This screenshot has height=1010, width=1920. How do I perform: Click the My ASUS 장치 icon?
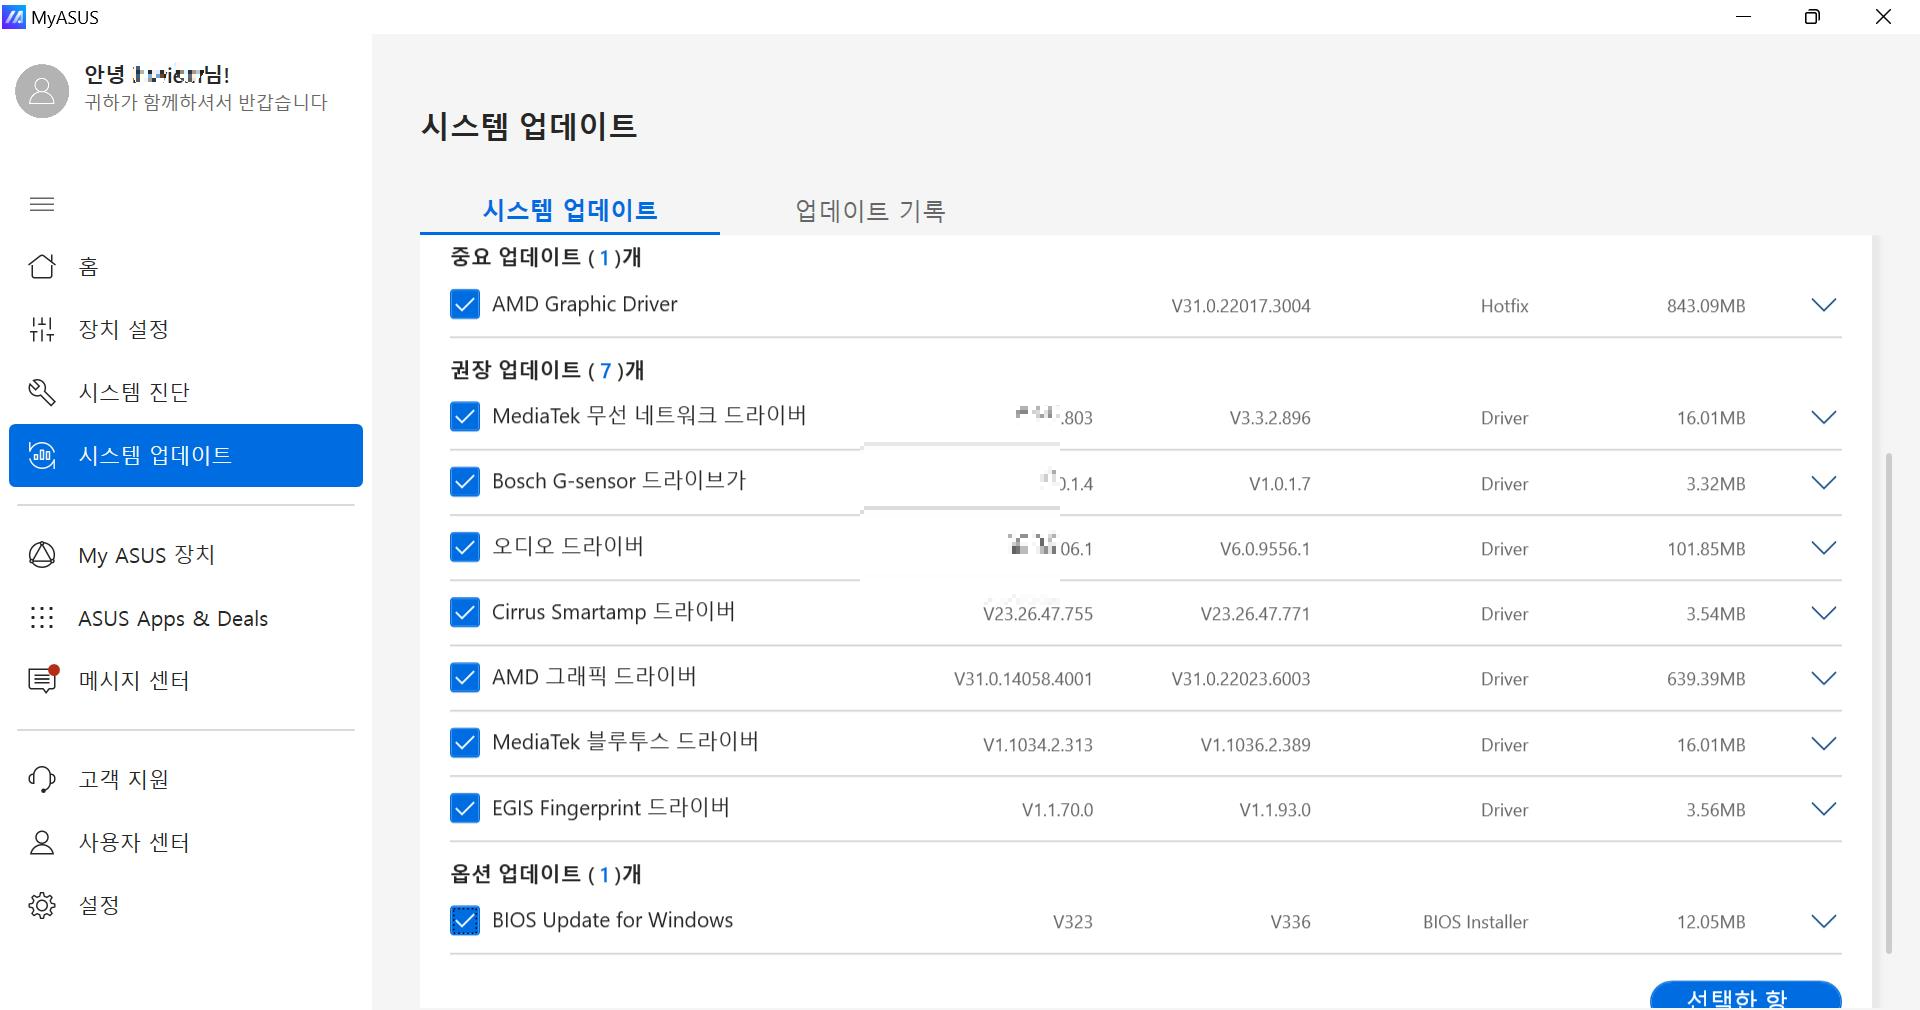coord(42,555)
